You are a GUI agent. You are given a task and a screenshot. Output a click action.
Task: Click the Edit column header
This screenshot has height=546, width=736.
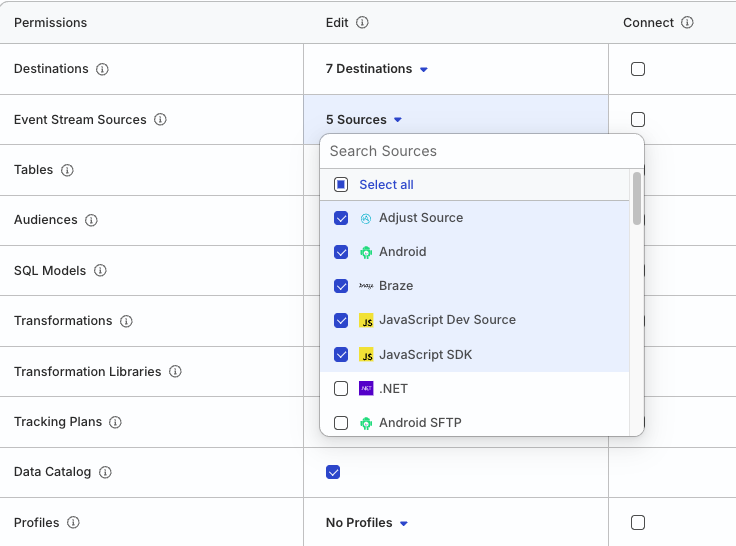(337, 23)
